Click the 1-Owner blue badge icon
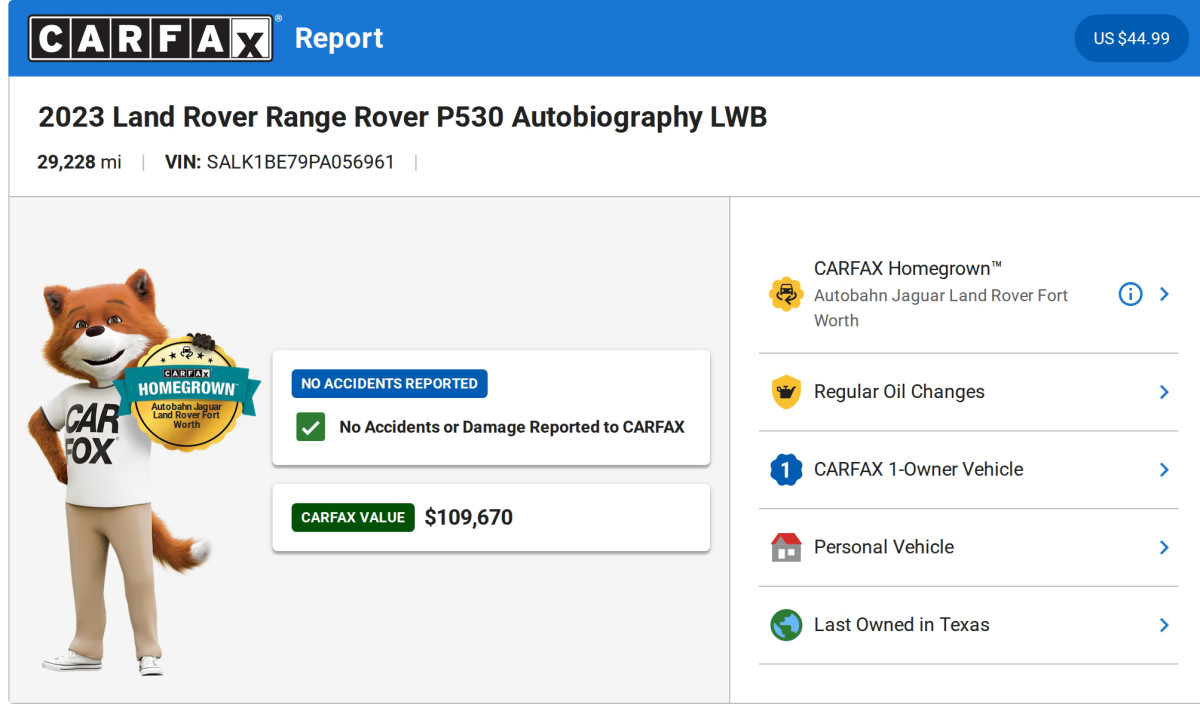The height and width of the screenshot is (704, 1200). 786,469
